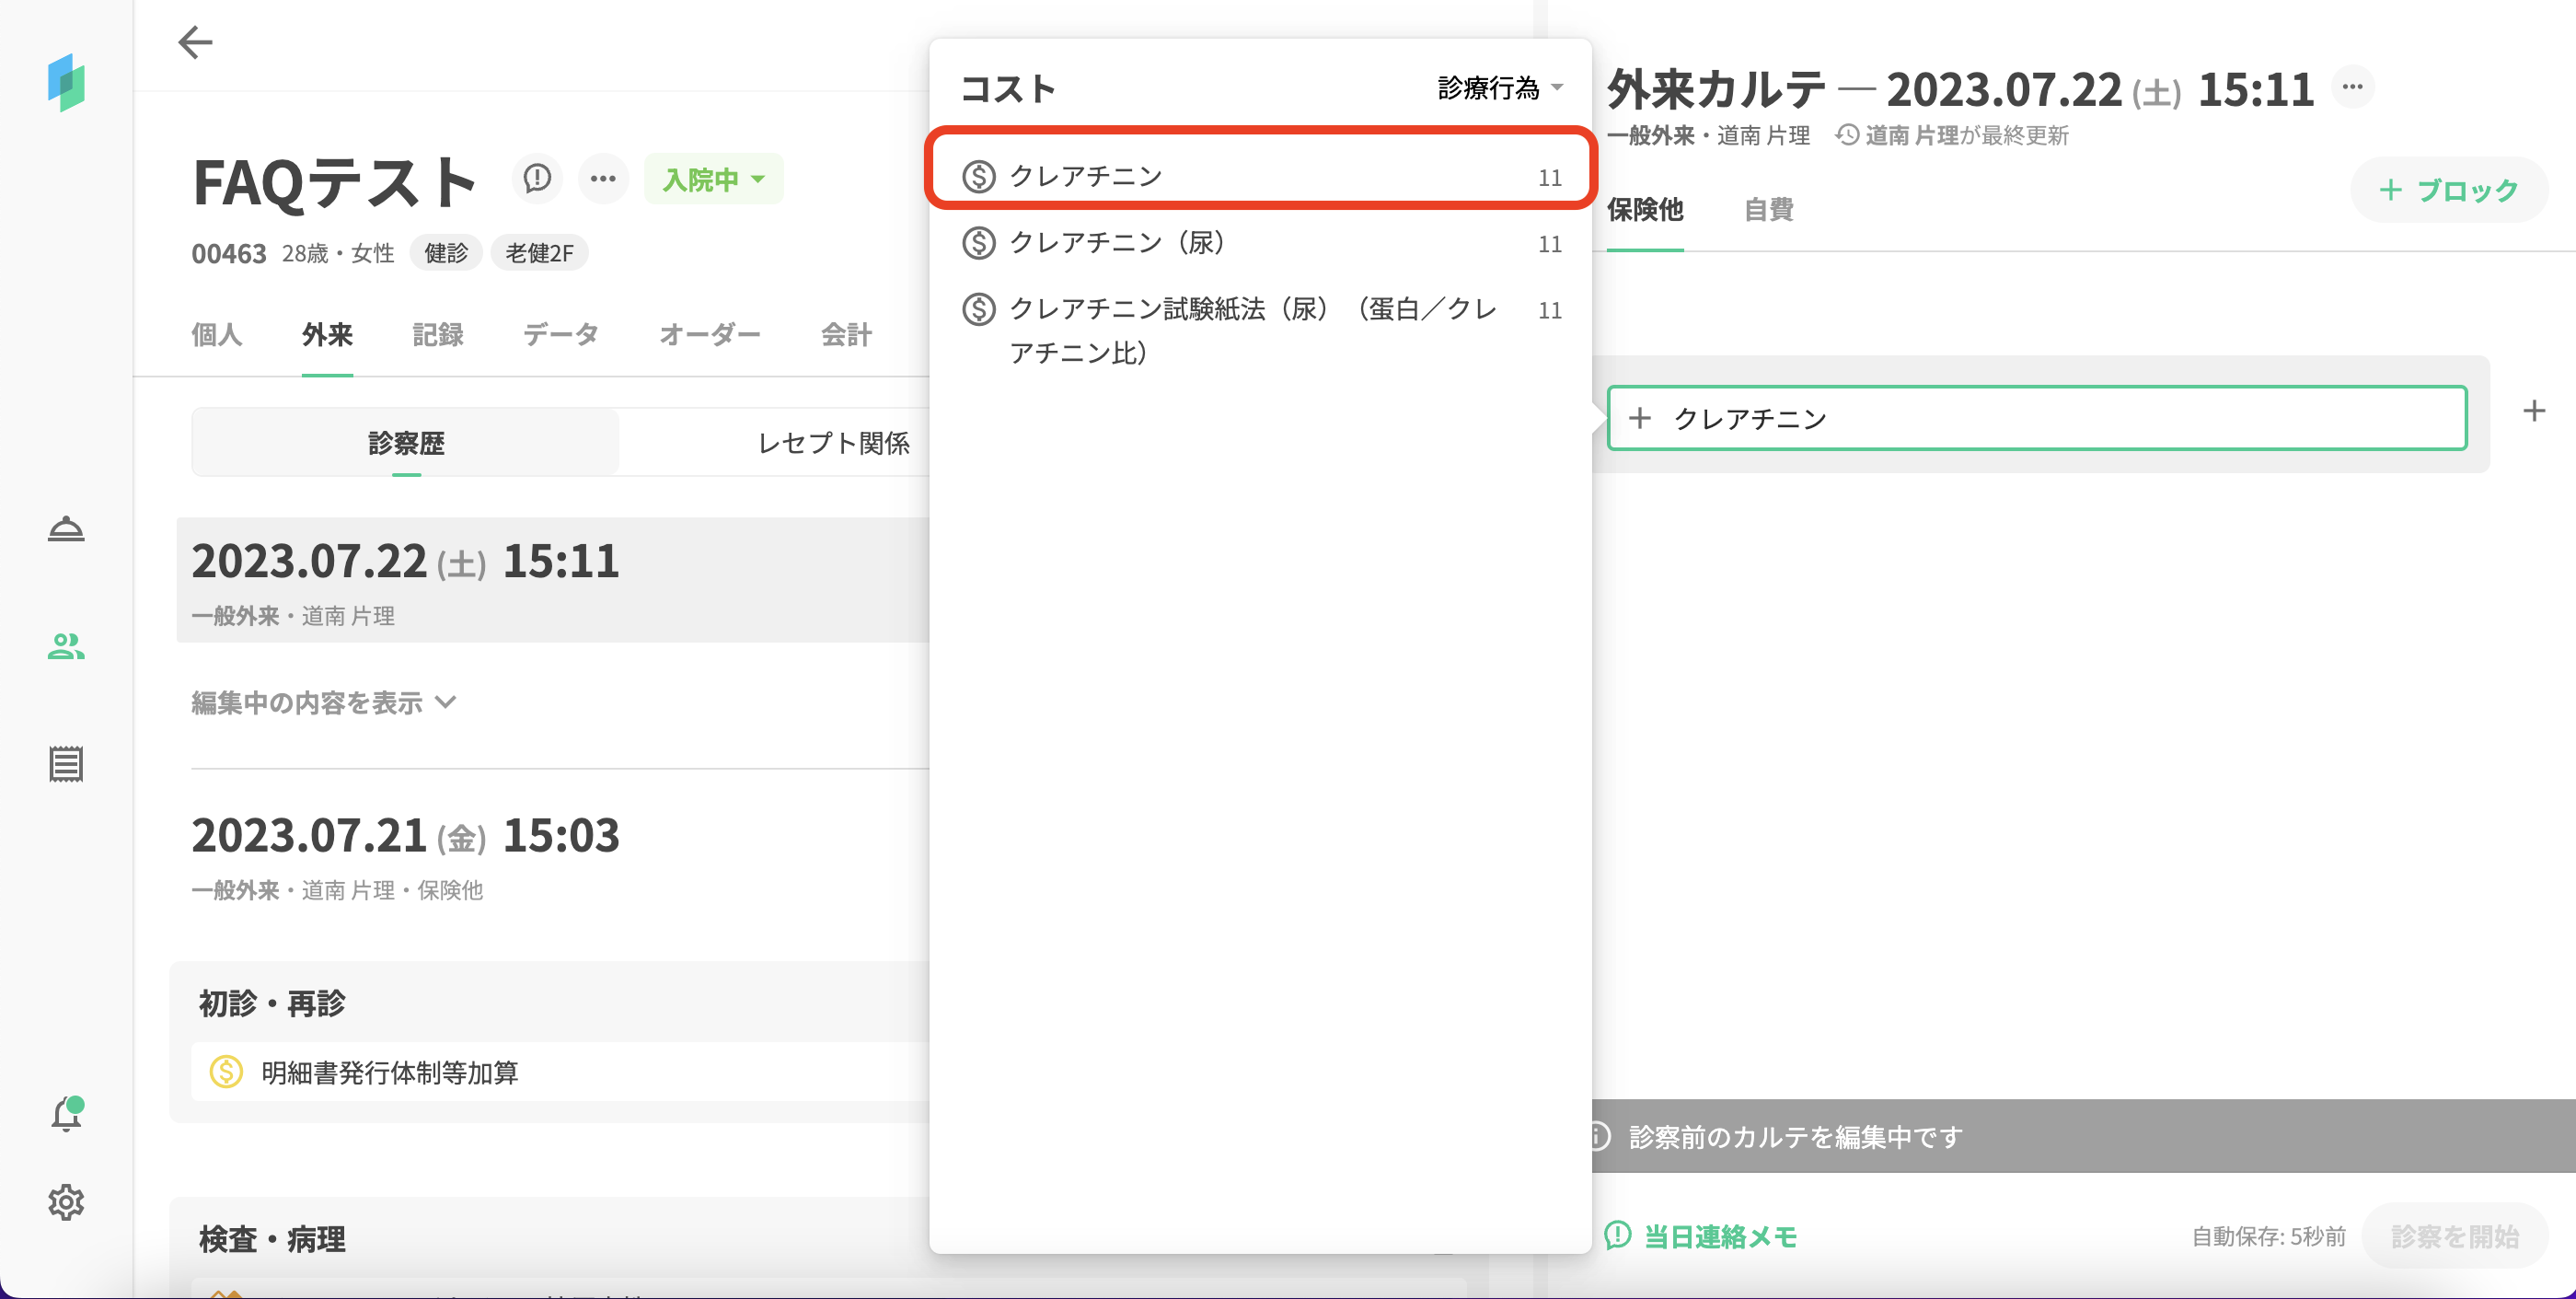
Task: Open the 診療行為 category dropdown
Action: click(1499, 88)
